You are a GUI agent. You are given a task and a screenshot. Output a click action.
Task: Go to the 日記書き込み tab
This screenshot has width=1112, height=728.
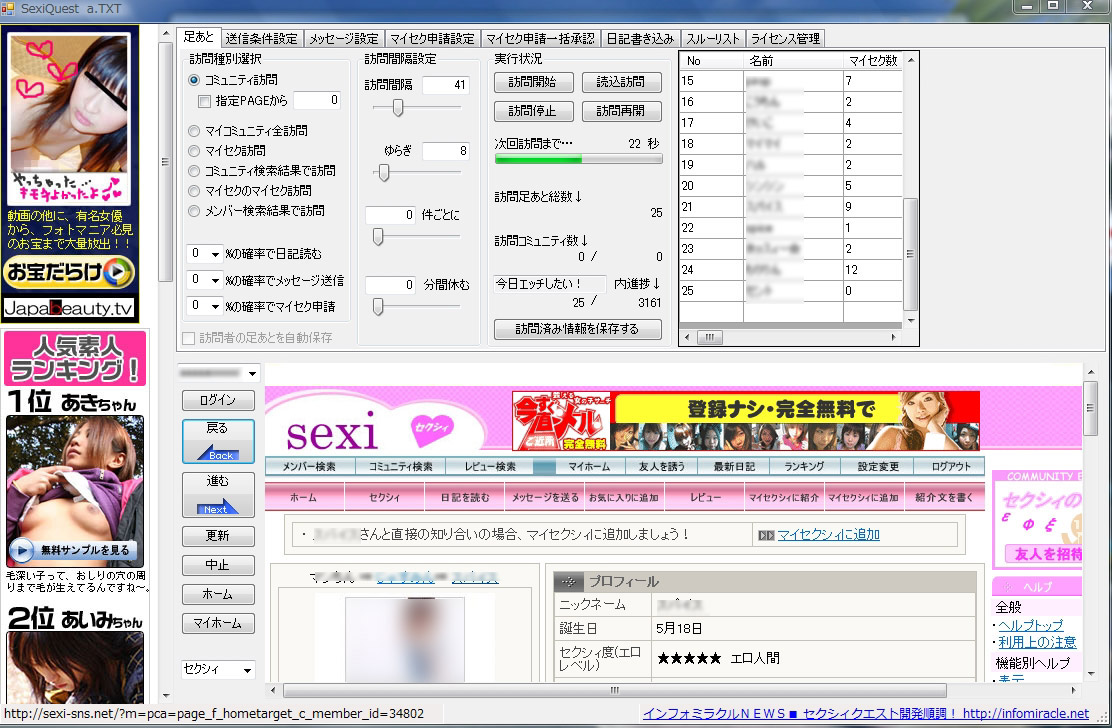click(x=640, y=38)
